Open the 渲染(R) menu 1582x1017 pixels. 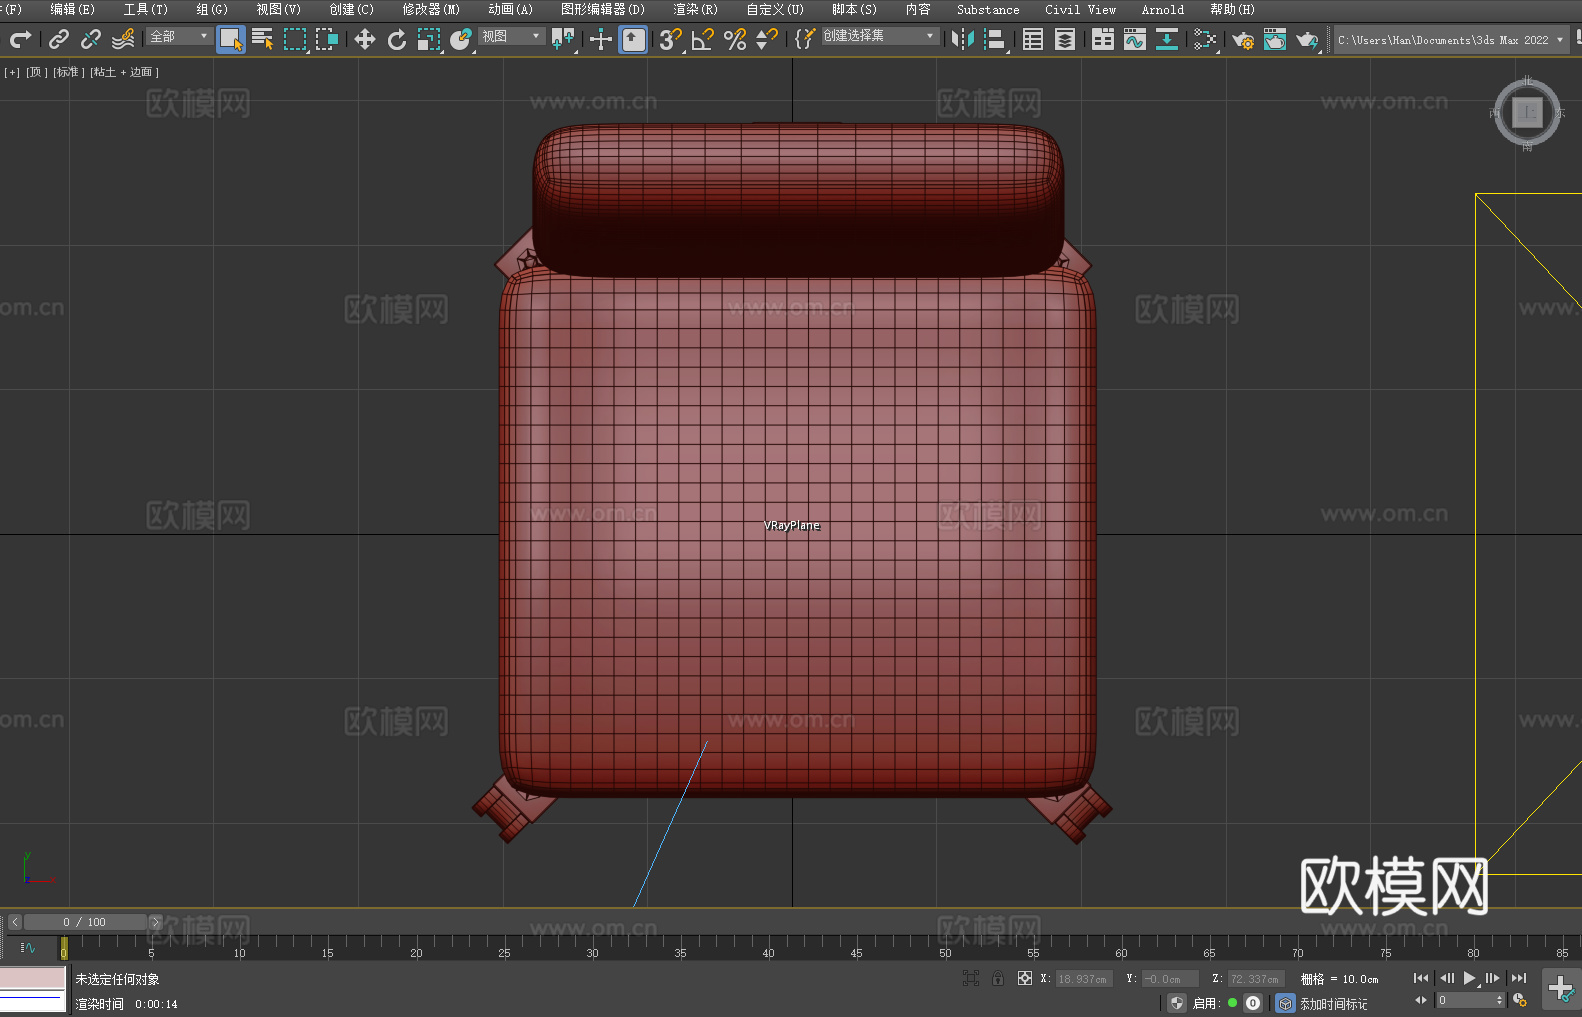[x=696, y=9]
